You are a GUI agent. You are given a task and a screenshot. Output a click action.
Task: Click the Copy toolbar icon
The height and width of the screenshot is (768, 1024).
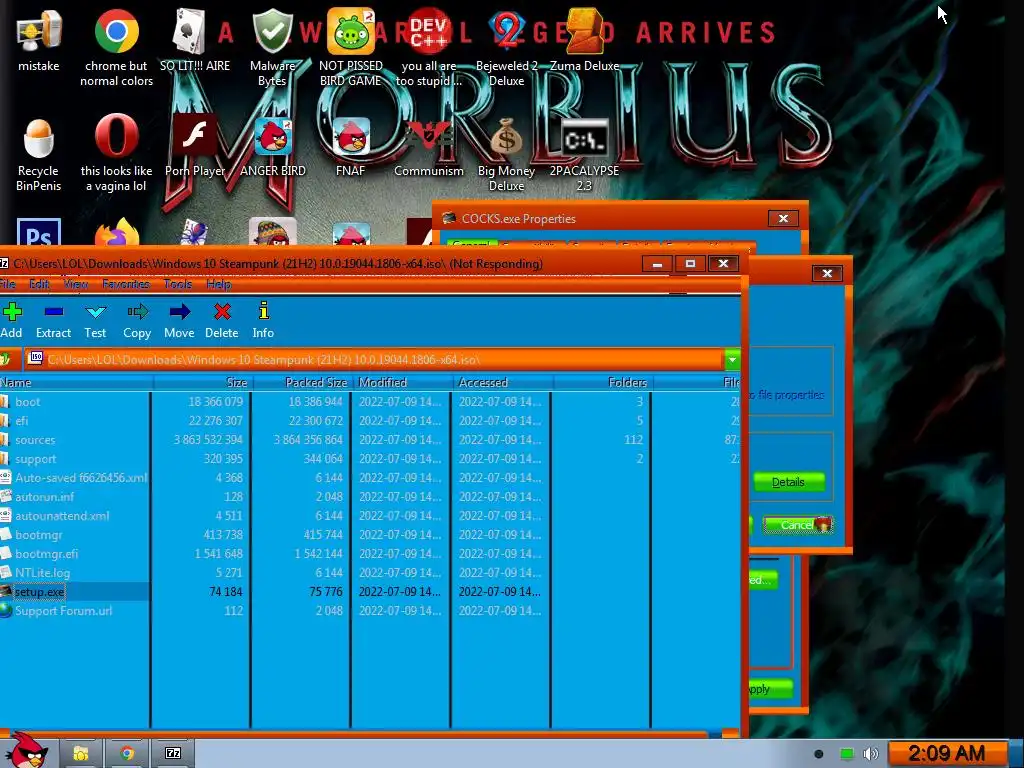(x=137, y=321)
